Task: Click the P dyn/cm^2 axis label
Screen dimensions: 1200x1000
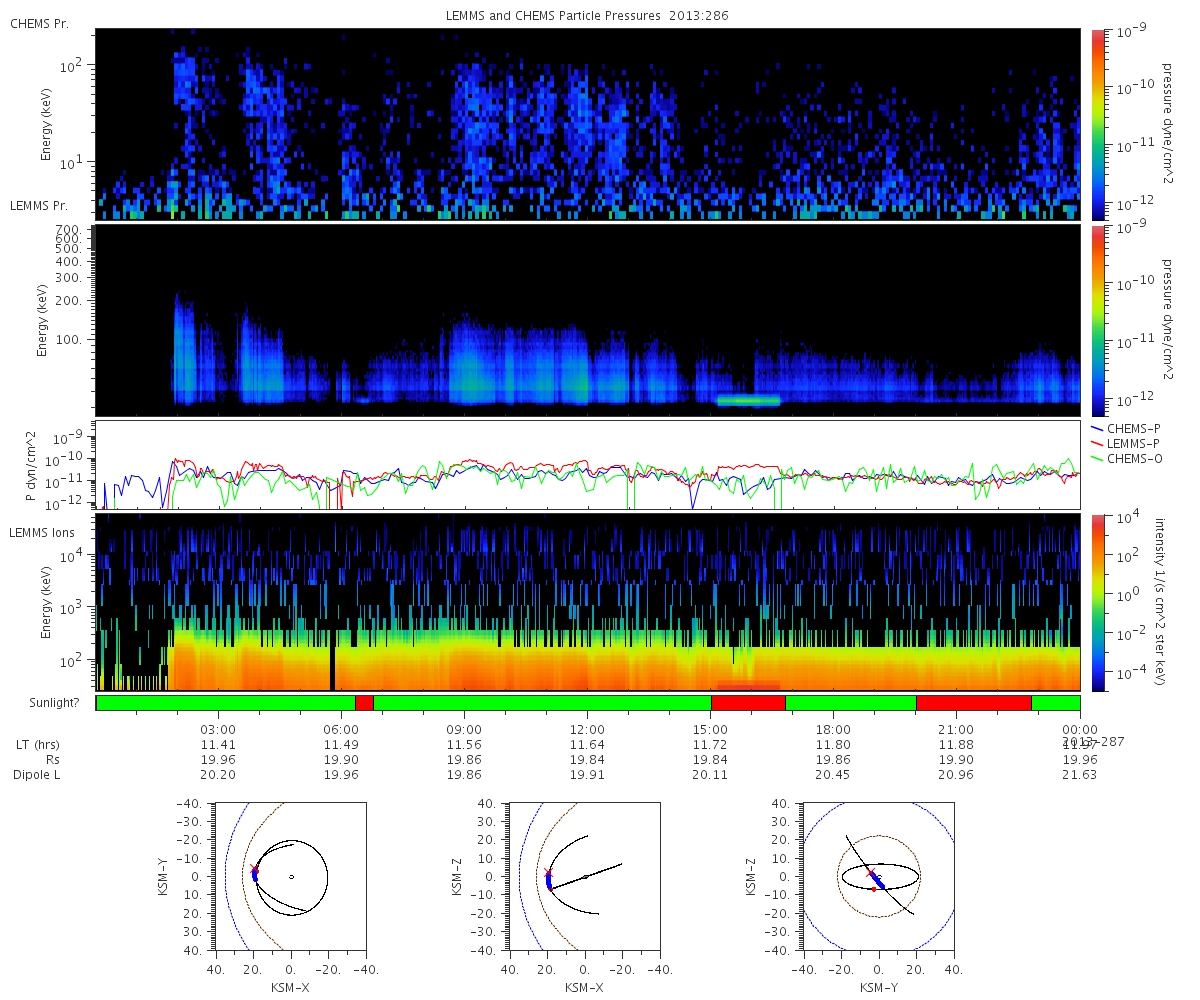Action: [x=31, y=465]
